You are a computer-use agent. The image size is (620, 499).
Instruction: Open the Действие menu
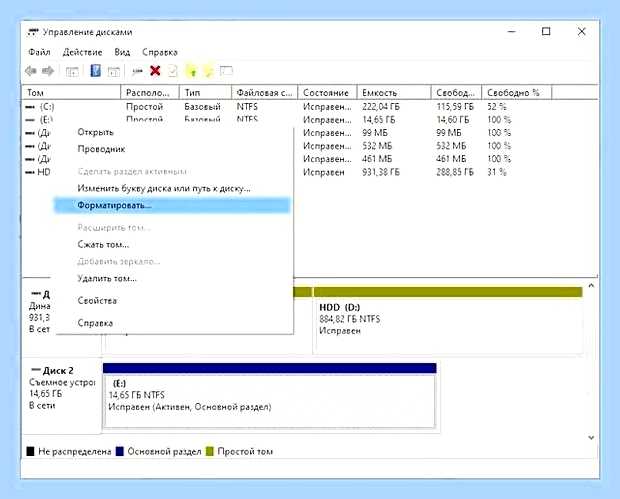(x=82, y=52)
